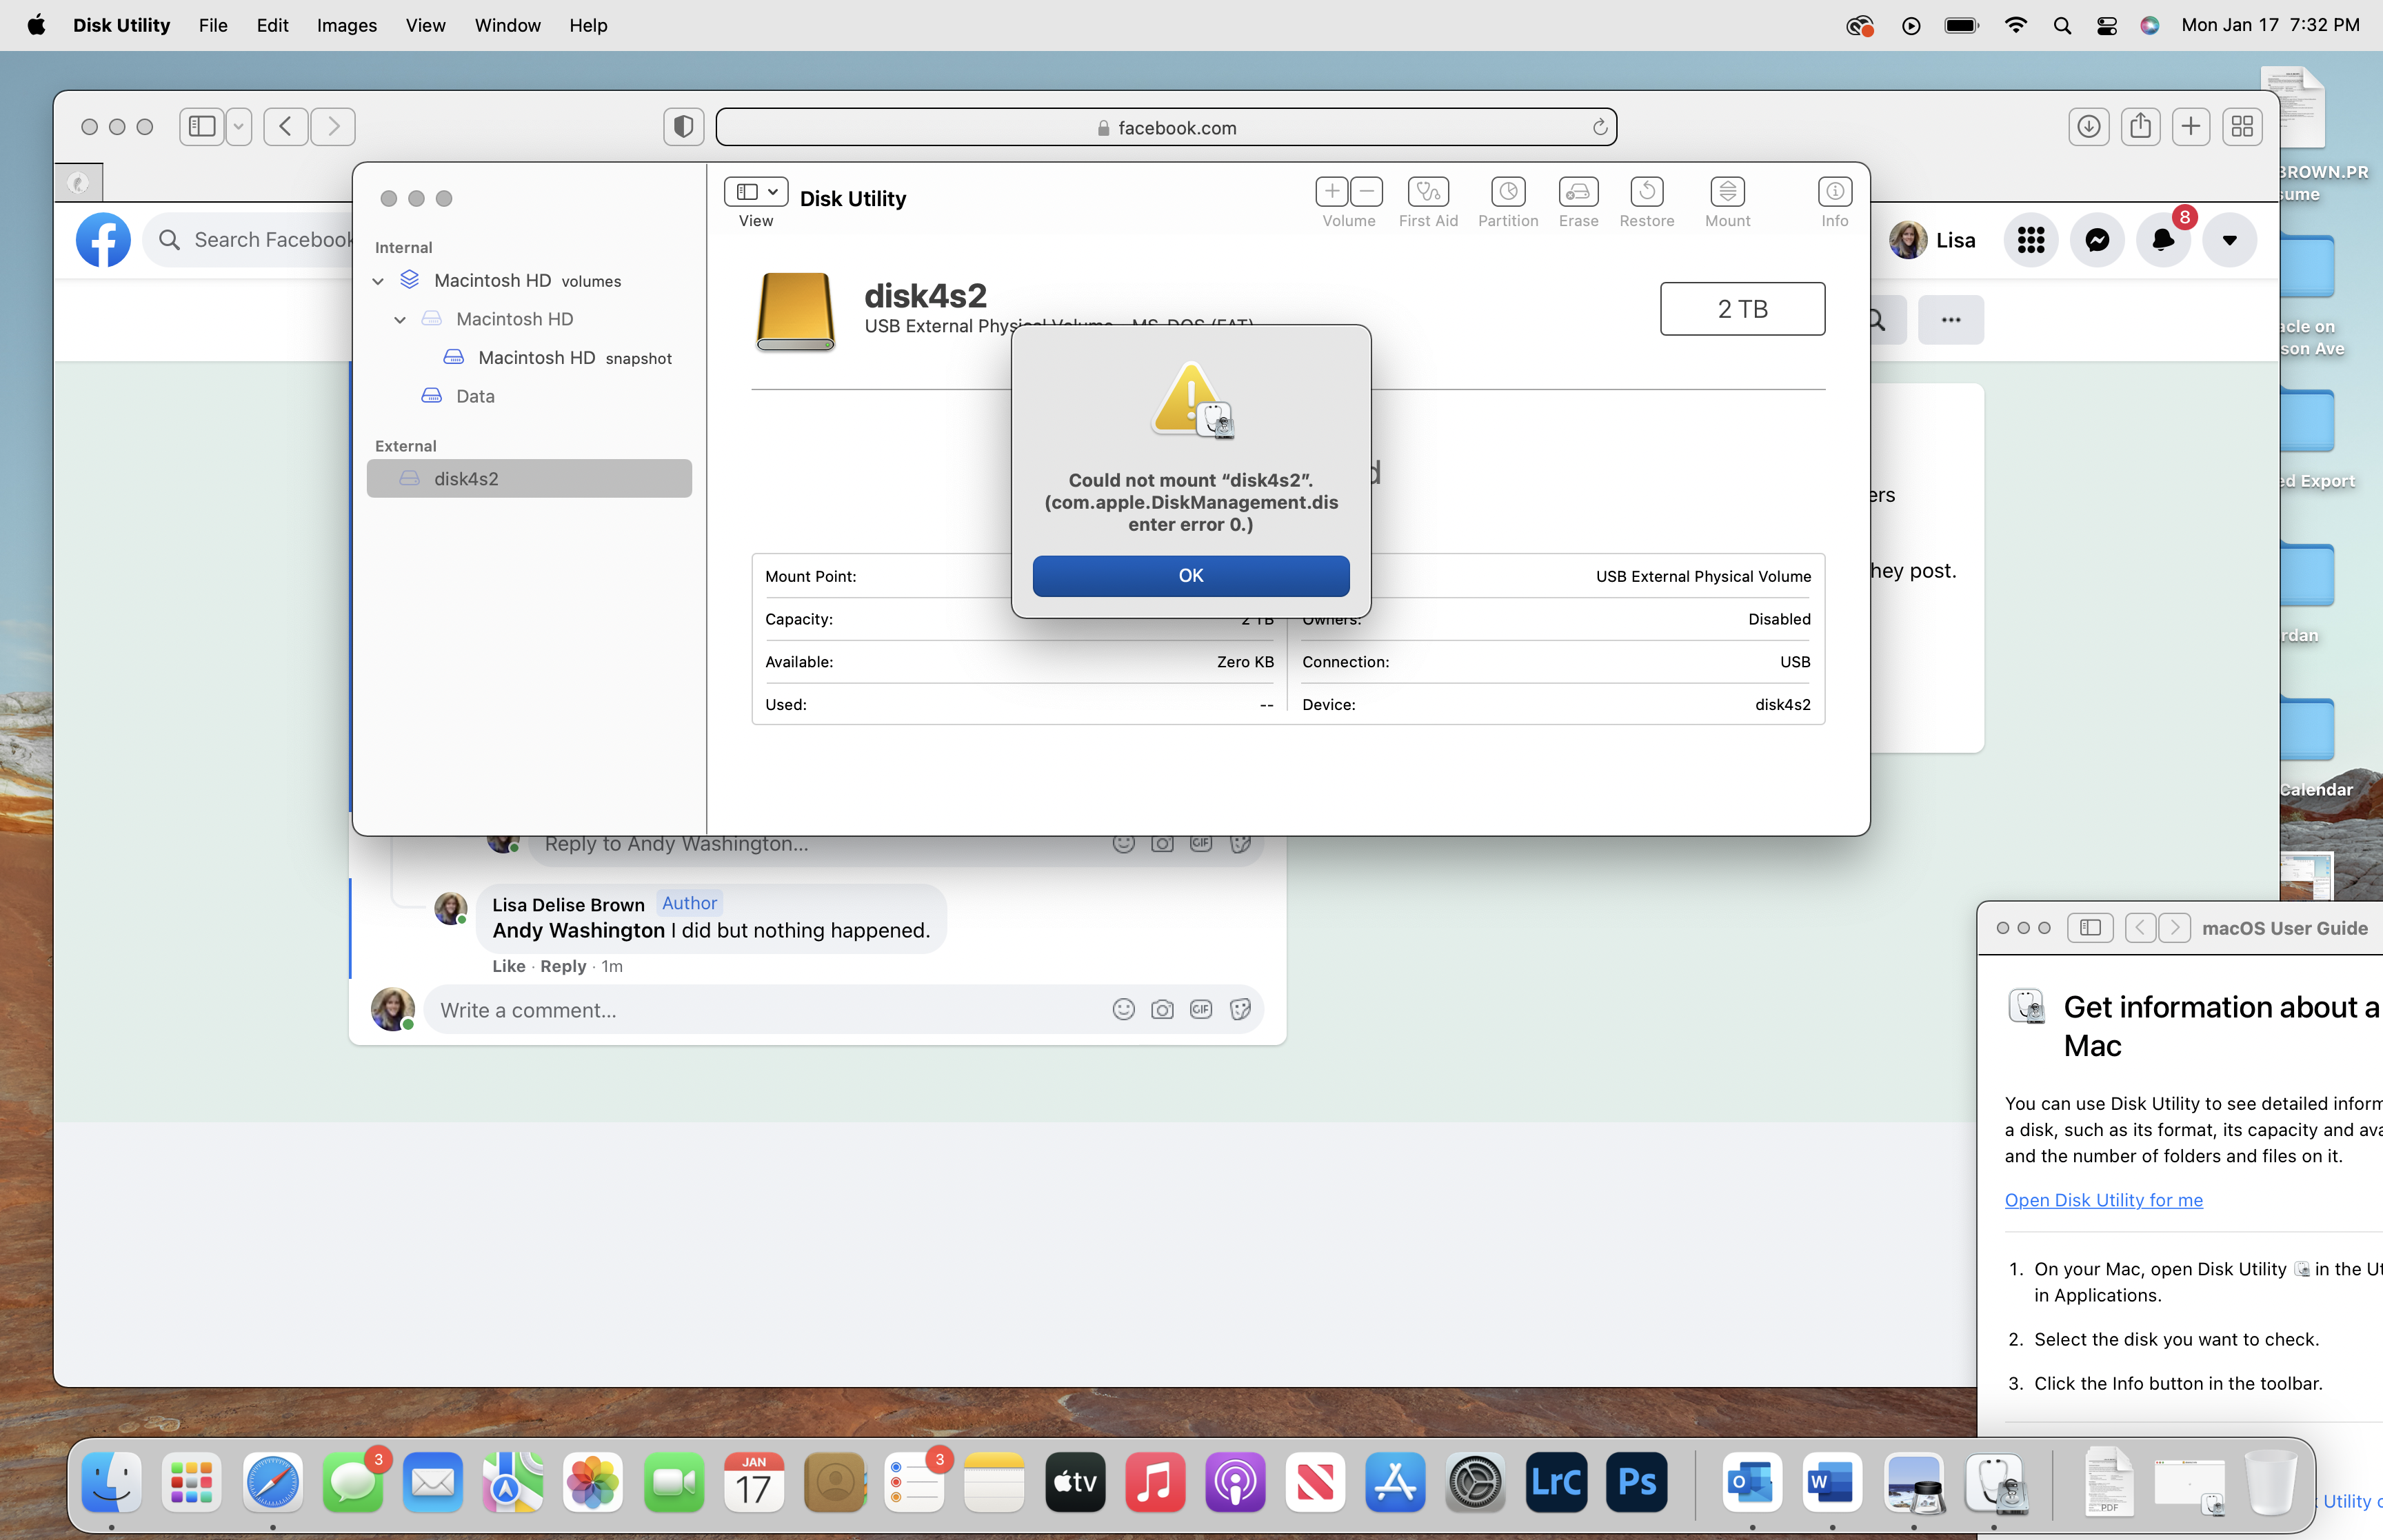Toggle Safari sidebar button

click(x=202, y=126)
